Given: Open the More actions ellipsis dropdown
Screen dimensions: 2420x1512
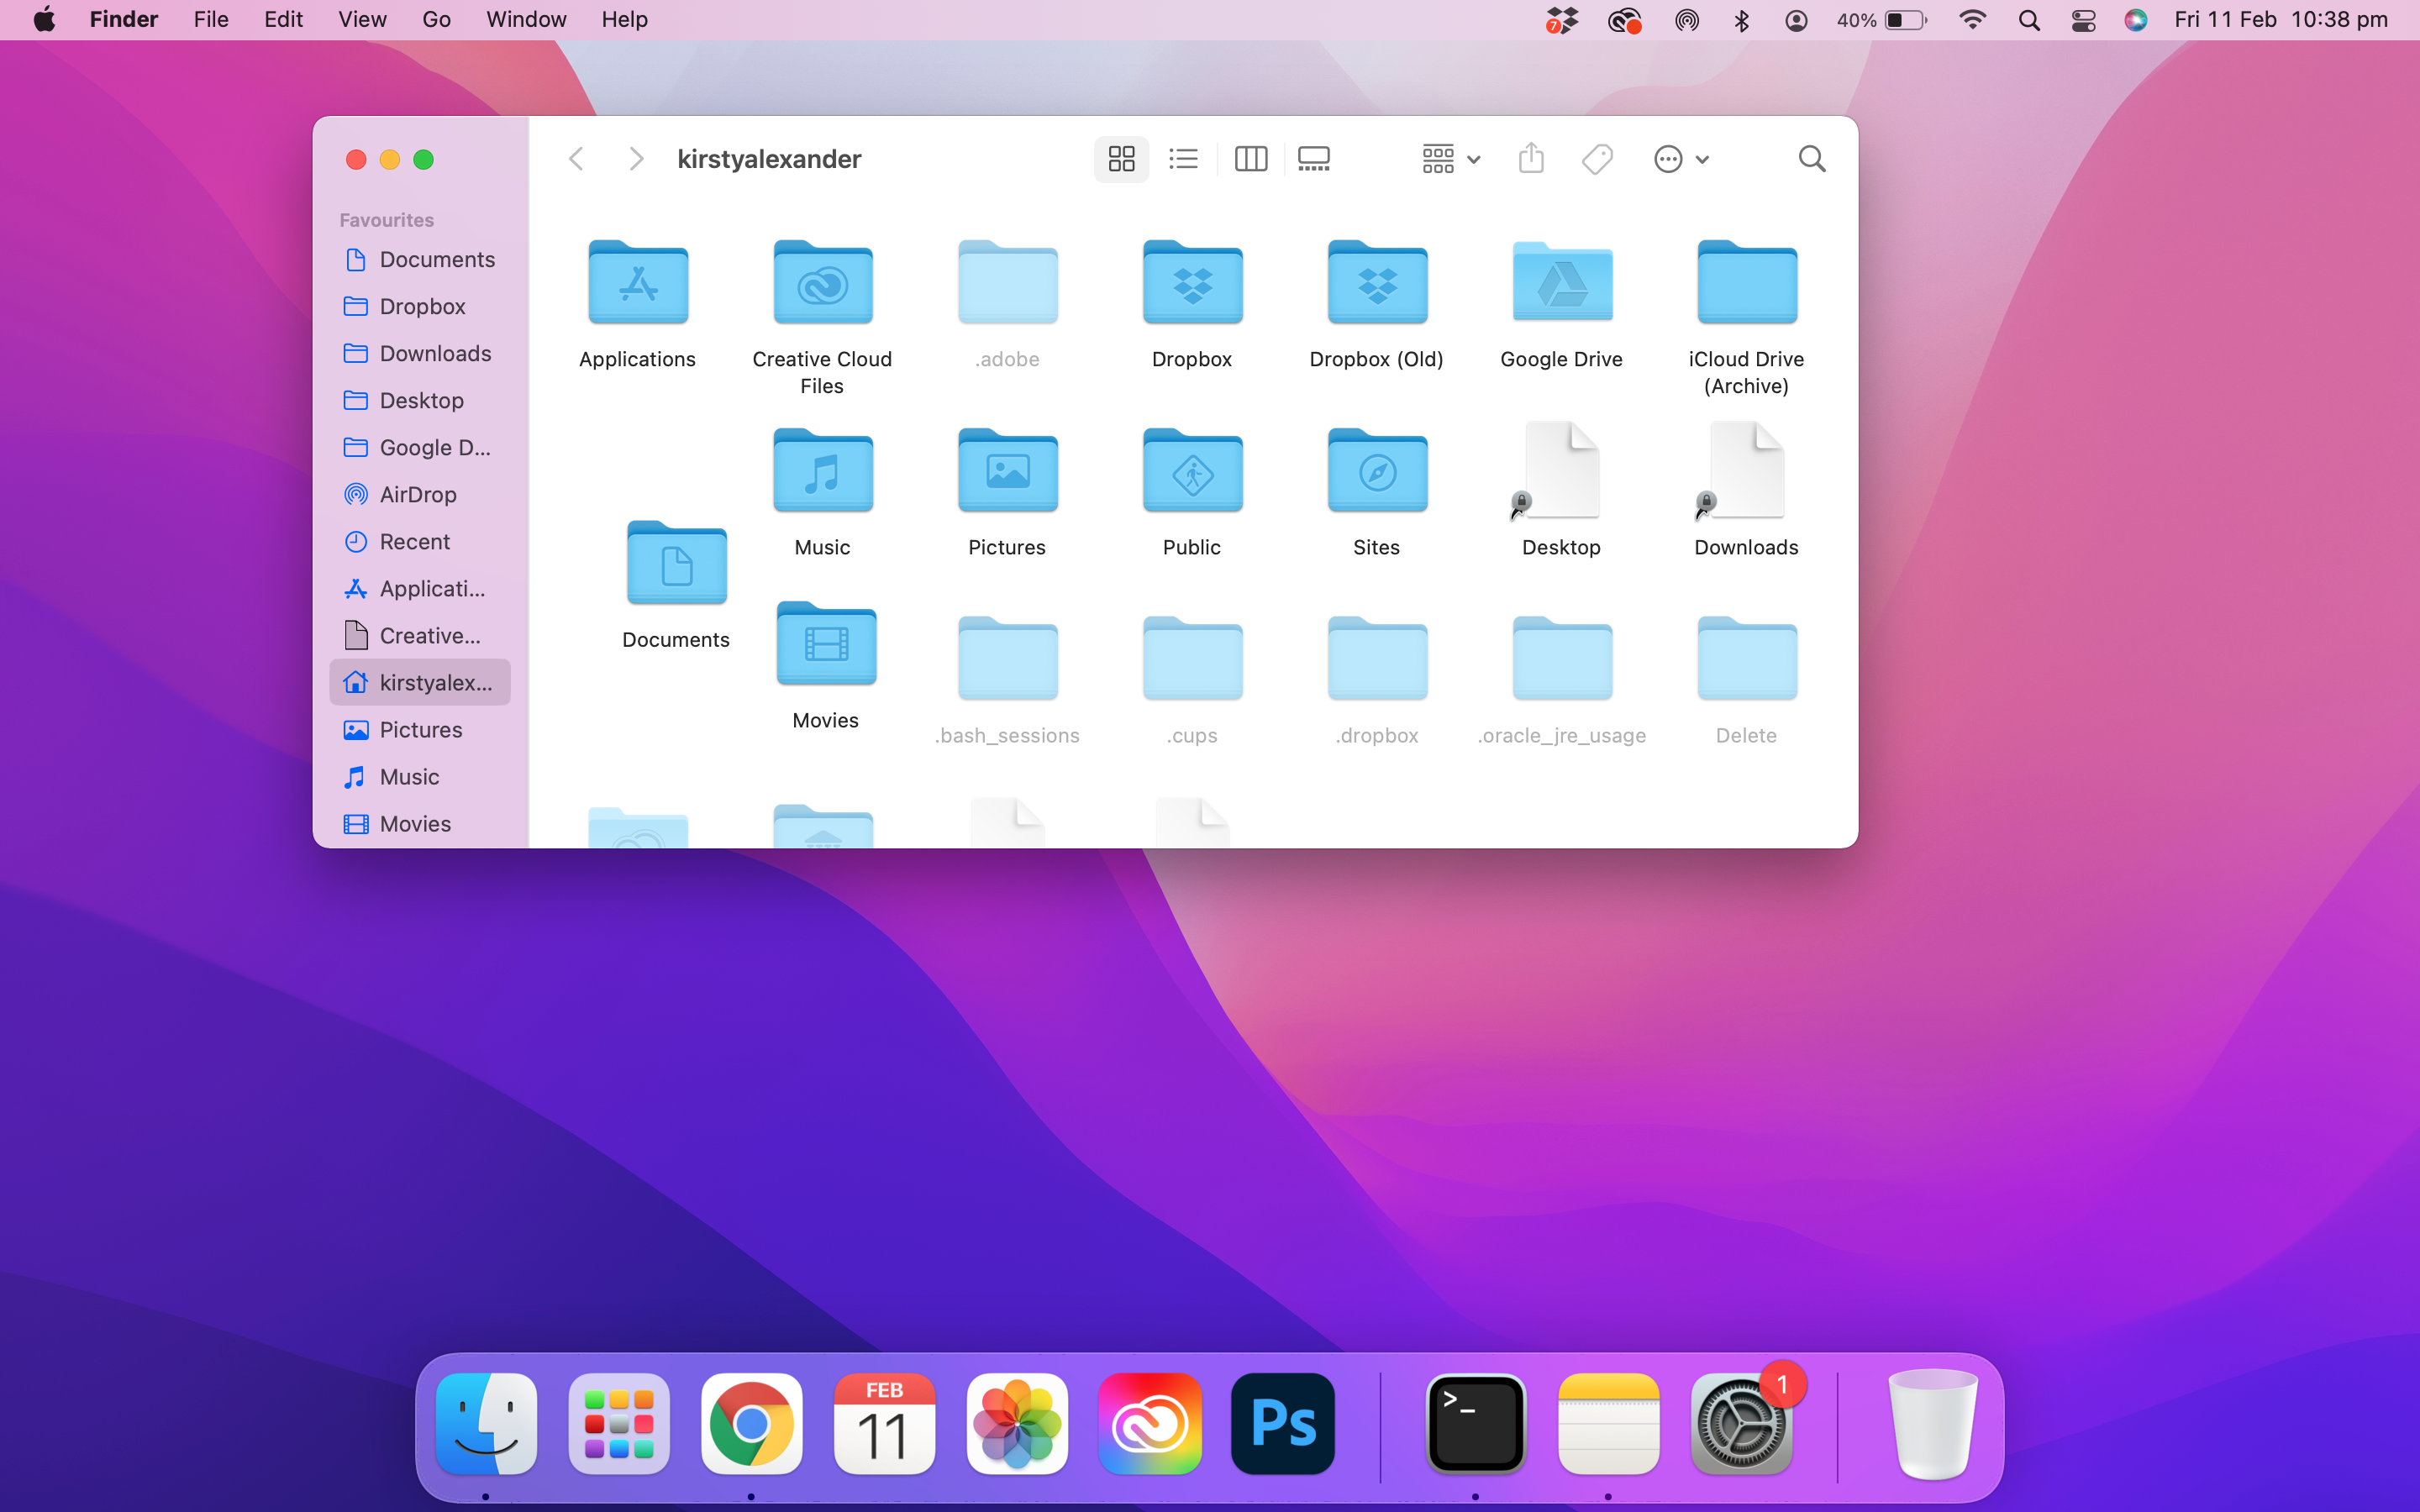Looking at the screenshot, I should [x=1680, y=159].
